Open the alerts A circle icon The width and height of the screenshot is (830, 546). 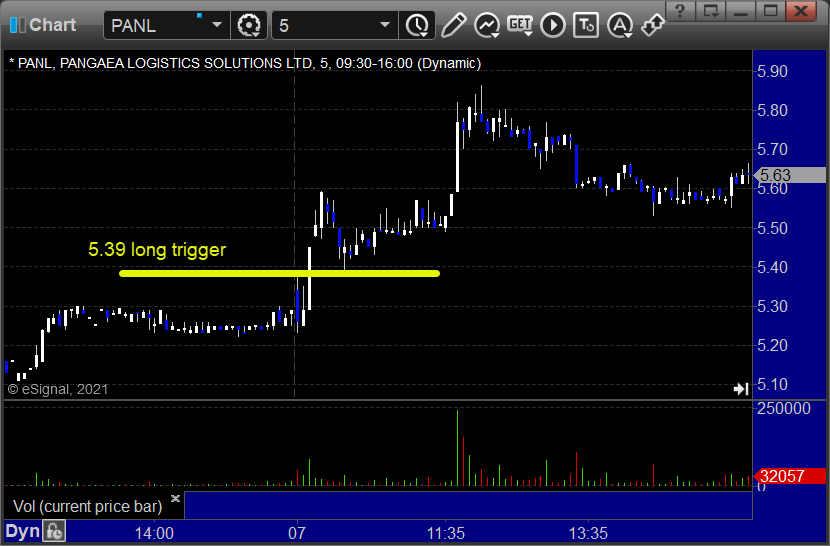point(620,25)
